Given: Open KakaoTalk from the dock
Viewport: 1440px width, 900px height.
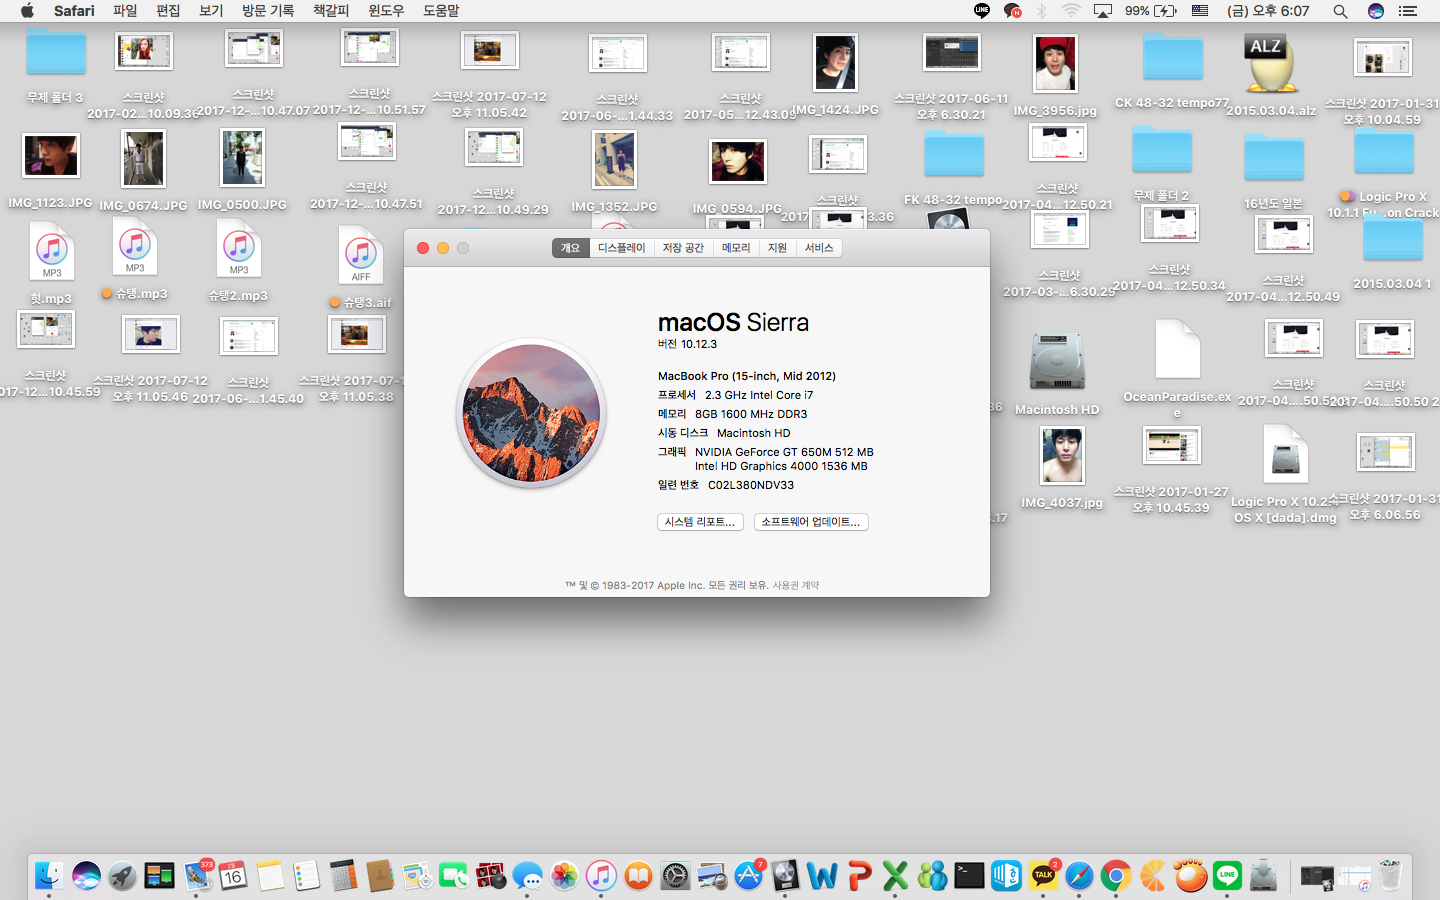Looking at the screenshot, I should [1043, 876].
